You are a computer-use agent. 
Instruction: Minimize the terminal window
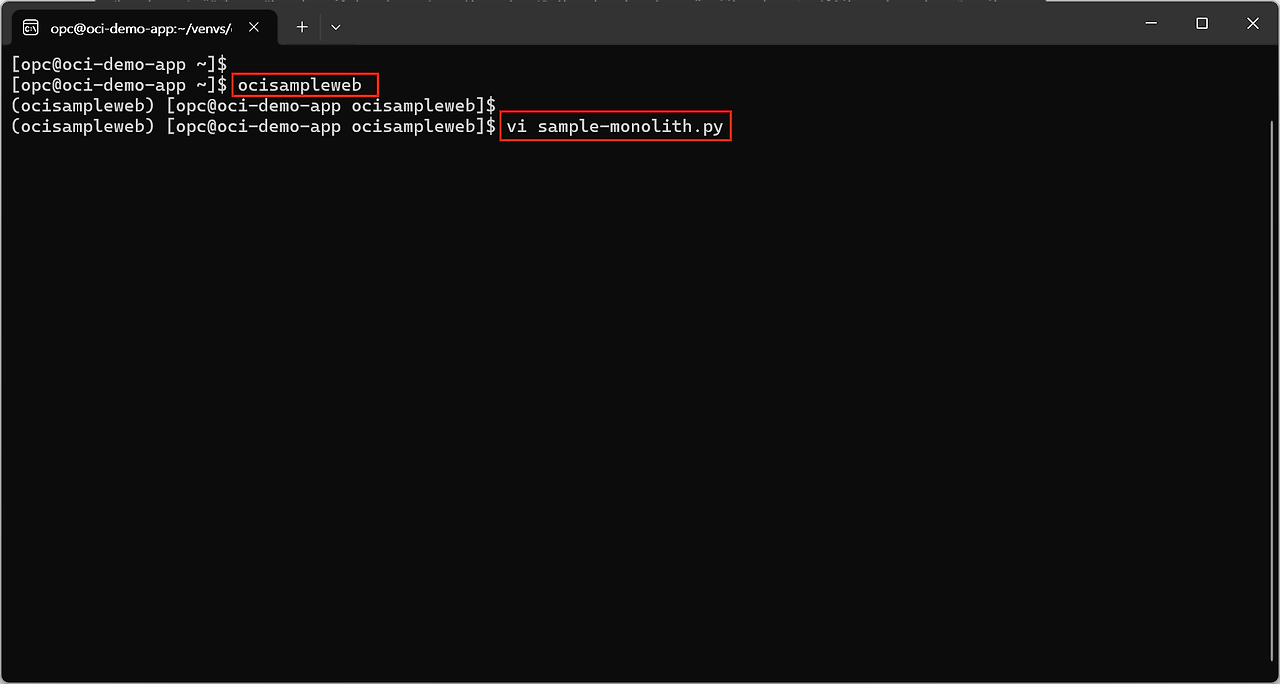click(1150, 23)
